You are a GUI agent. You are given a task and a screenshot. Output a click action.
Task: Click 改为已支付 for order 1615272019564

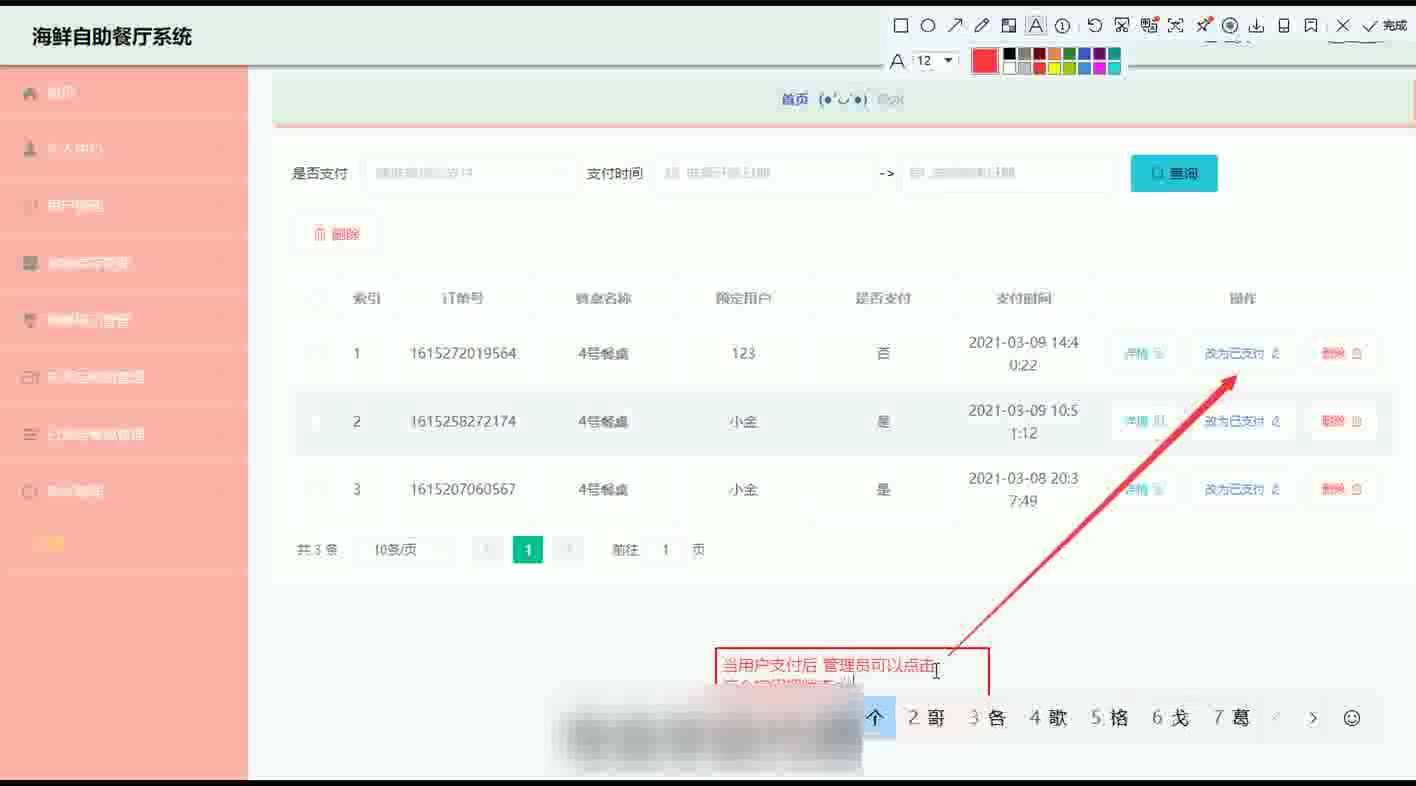[x=1242, y=354]
